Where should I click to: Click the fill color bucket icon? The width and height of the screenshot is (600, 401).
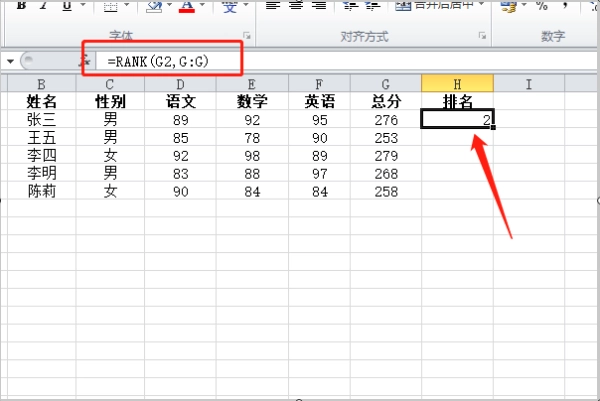(x=154, y=5)
